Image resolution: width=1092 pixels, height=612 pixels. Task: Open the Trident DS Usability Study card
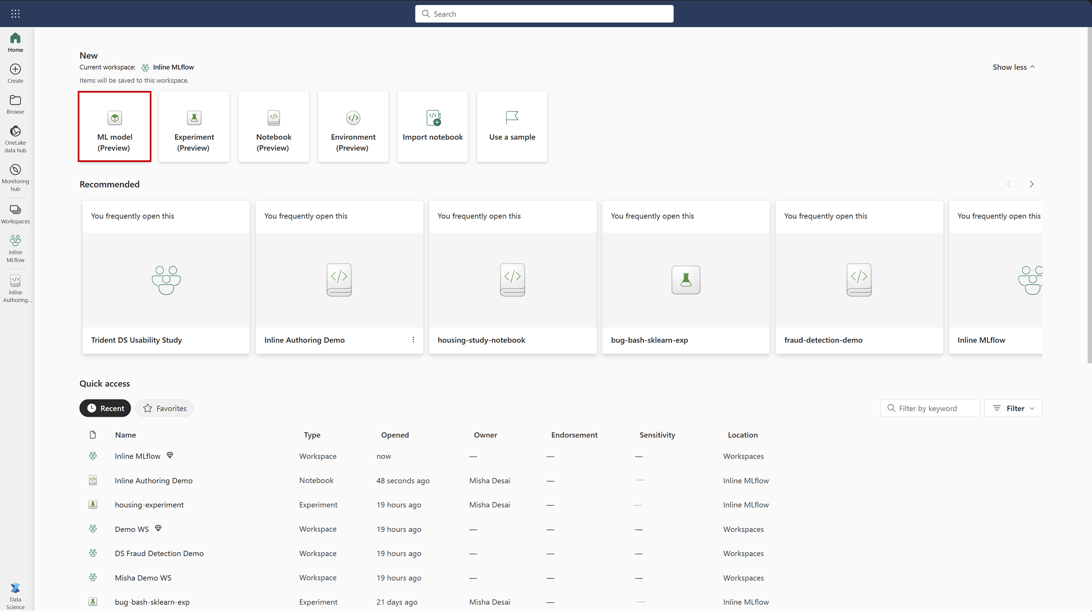coord(166,277)
